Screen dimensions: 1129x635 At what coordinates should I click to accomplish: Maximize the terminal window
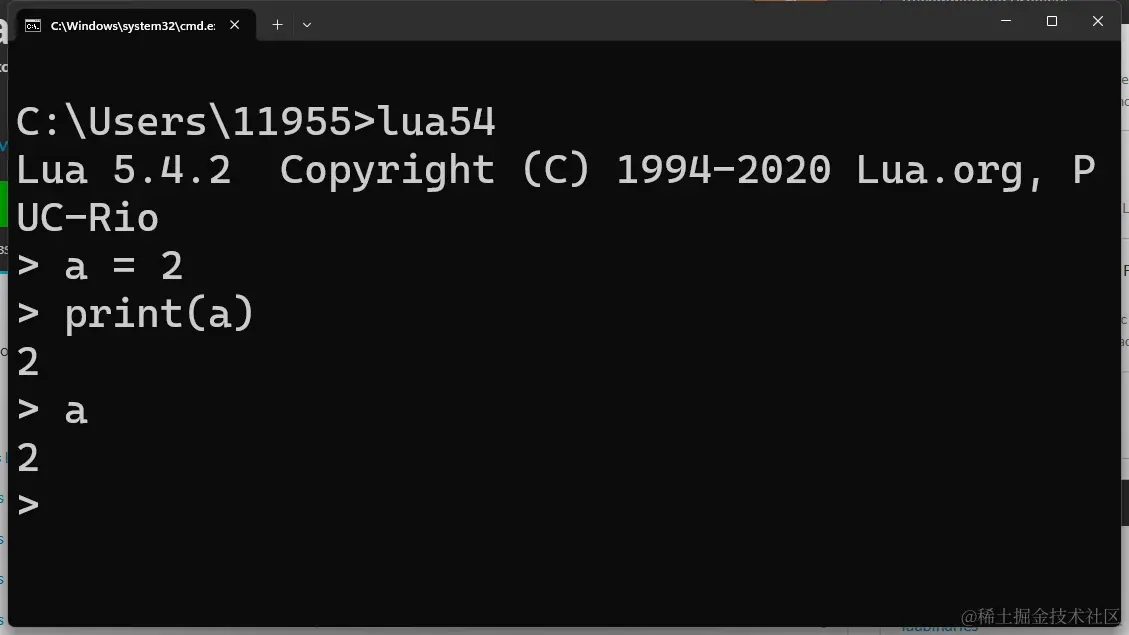point(1051,21)
